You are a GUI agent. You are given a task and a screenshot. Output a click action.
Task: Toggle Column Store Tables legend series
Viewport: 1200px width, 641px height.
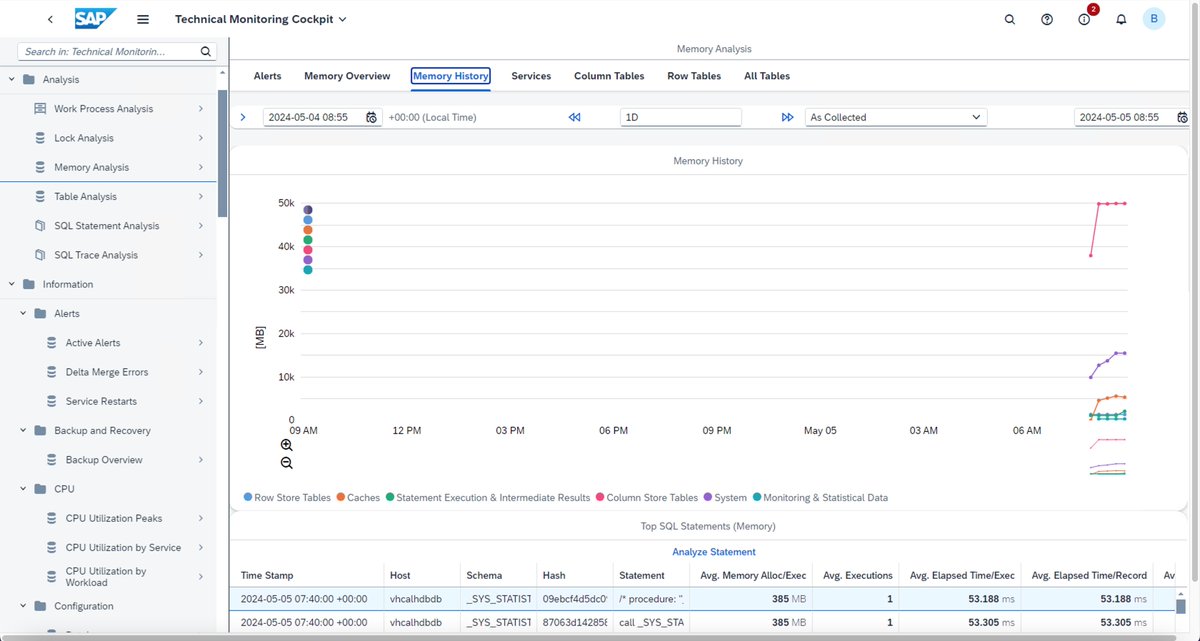(647, 497)
